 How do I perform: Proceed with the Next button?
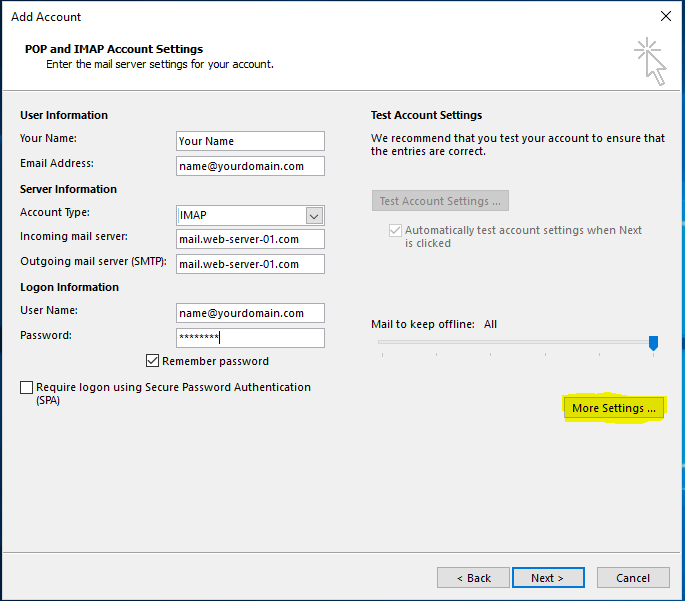pyautogui.click(x=547, y=578)
